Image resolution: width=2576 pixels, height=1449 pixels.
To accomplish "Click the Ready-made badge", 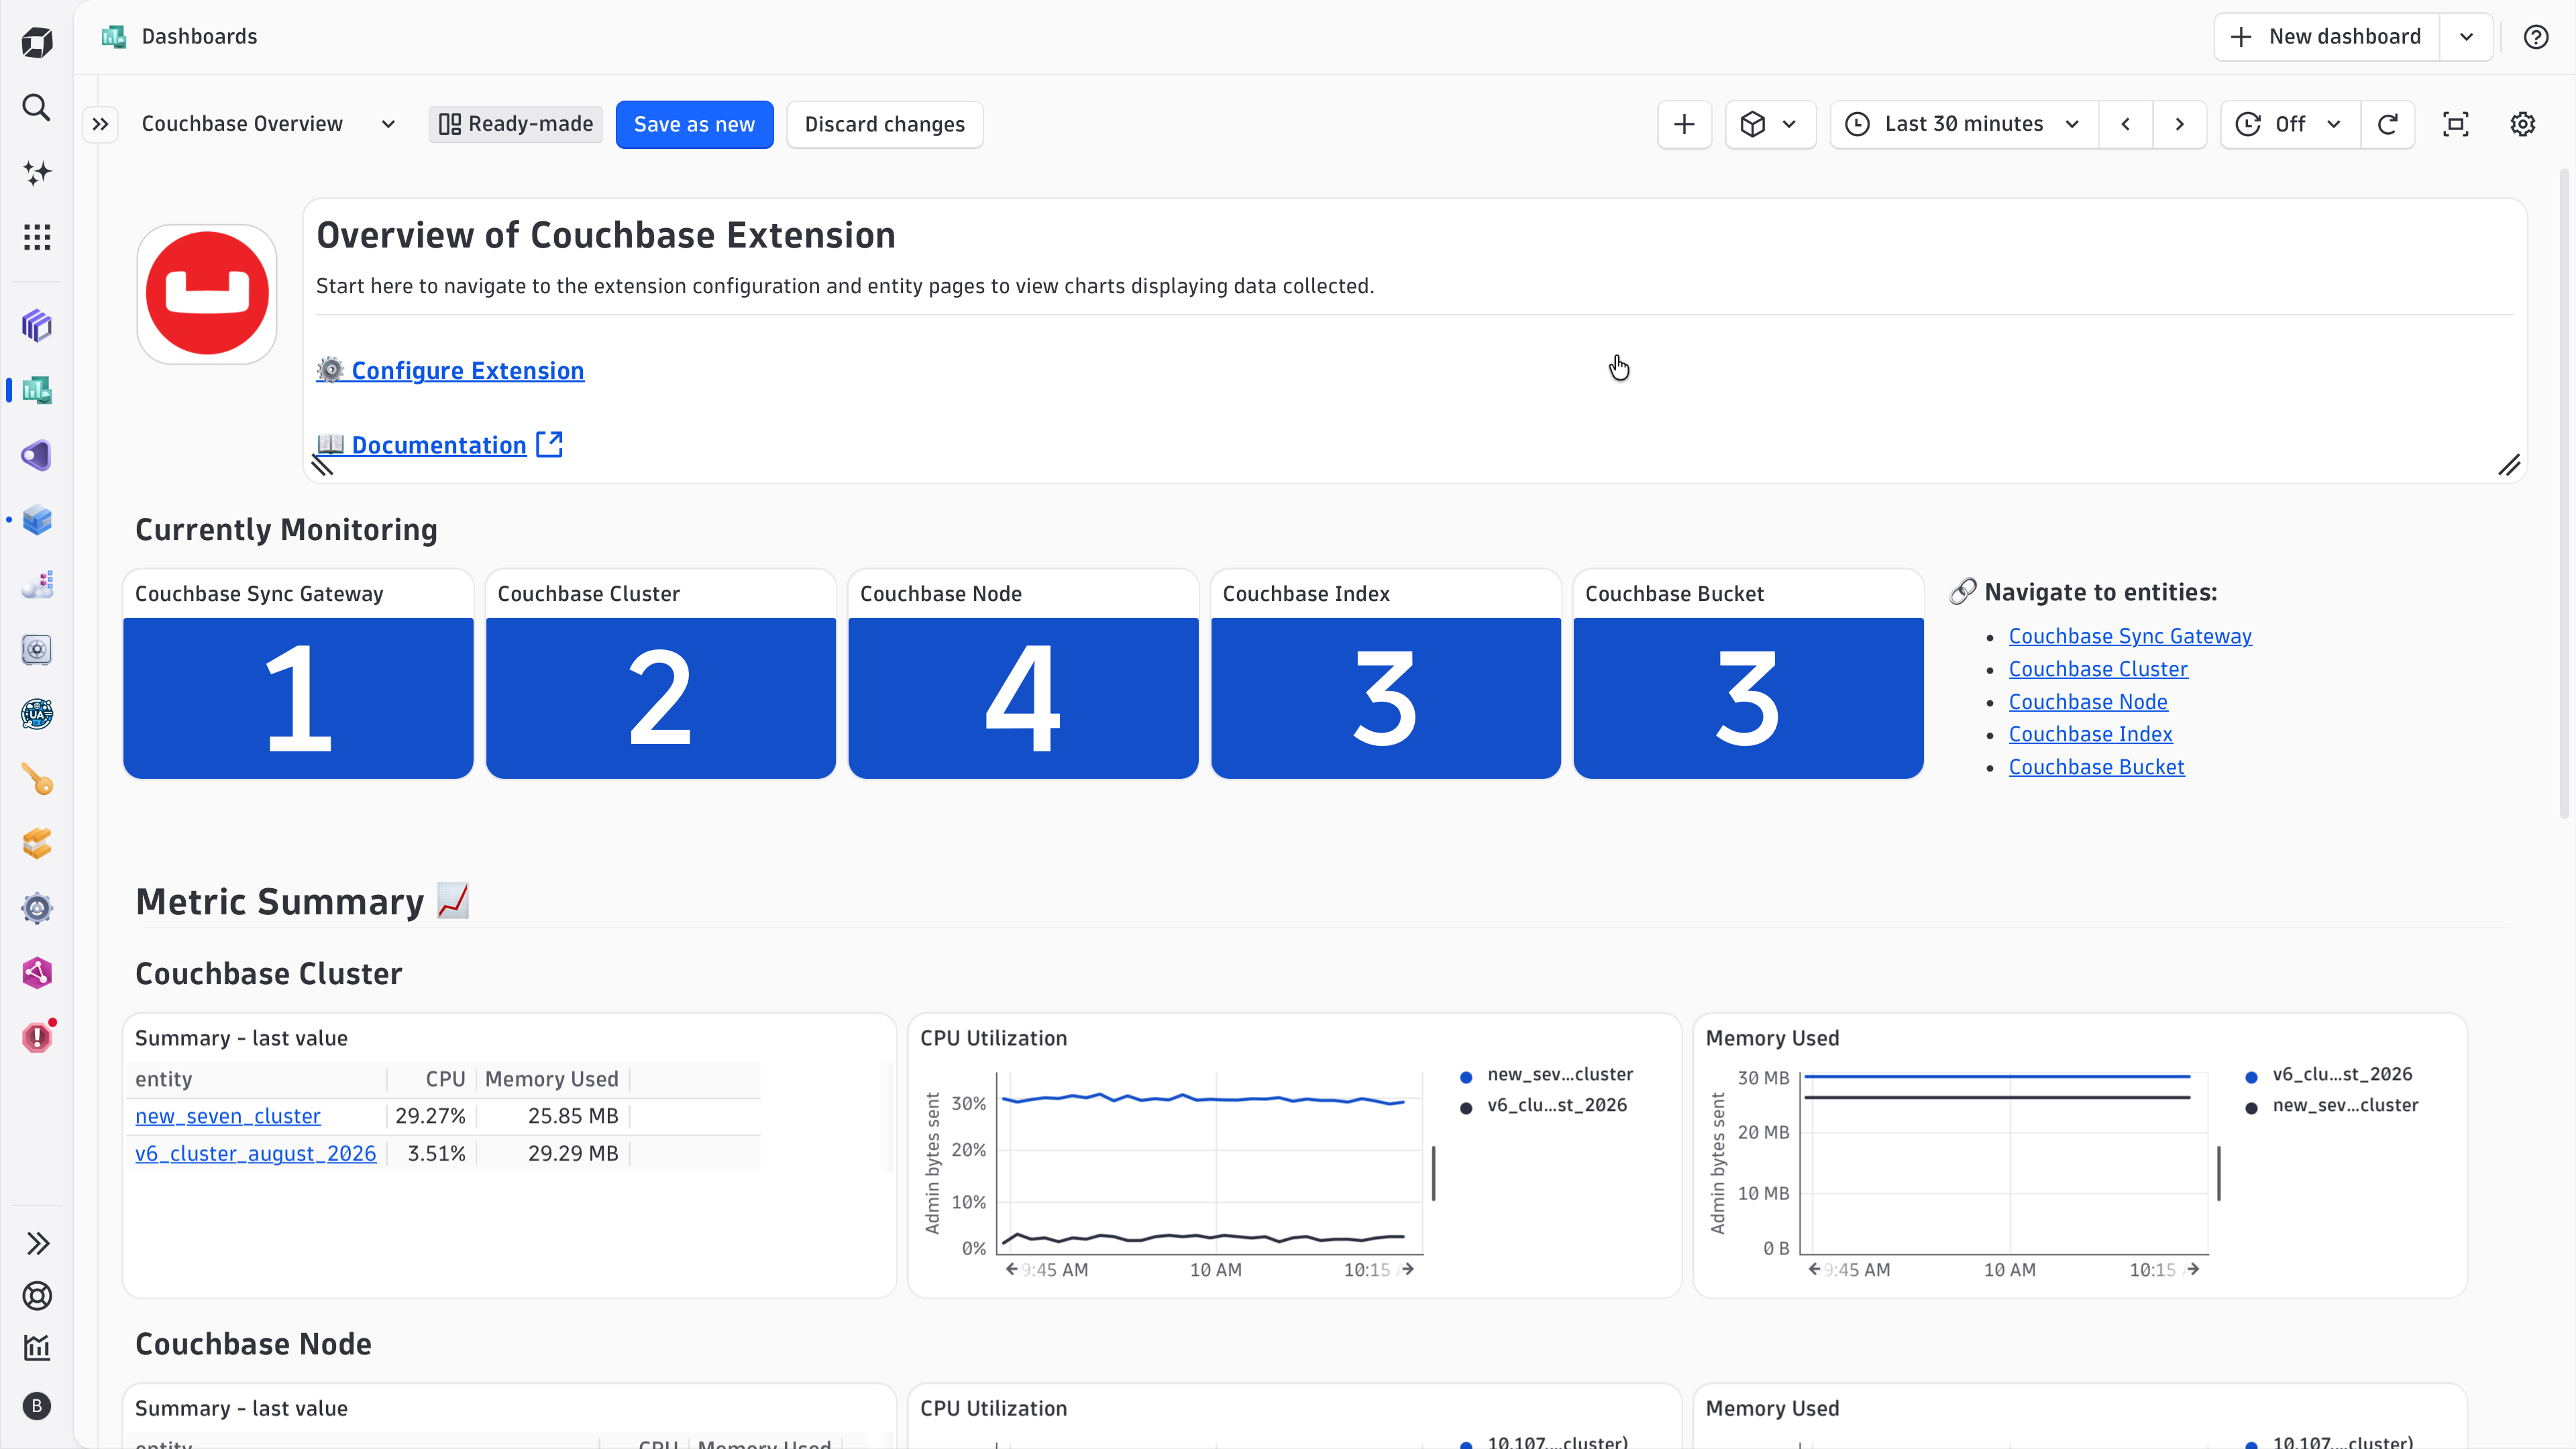I will (516, 124).
